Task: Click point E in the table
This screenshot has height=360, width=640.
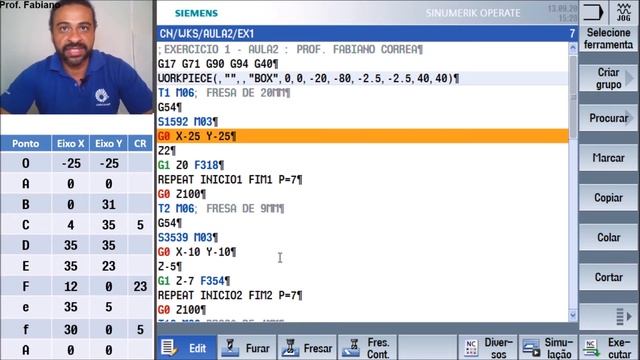Action: tap(26, 266)
